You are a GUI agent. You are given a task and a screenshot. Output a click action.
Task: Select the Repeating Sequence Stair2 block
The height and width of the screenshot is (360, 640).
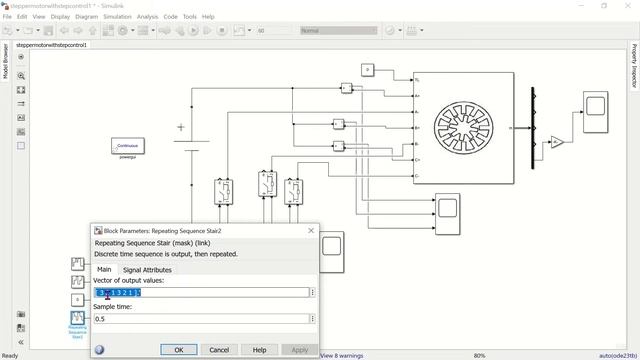tap(78, 318)
